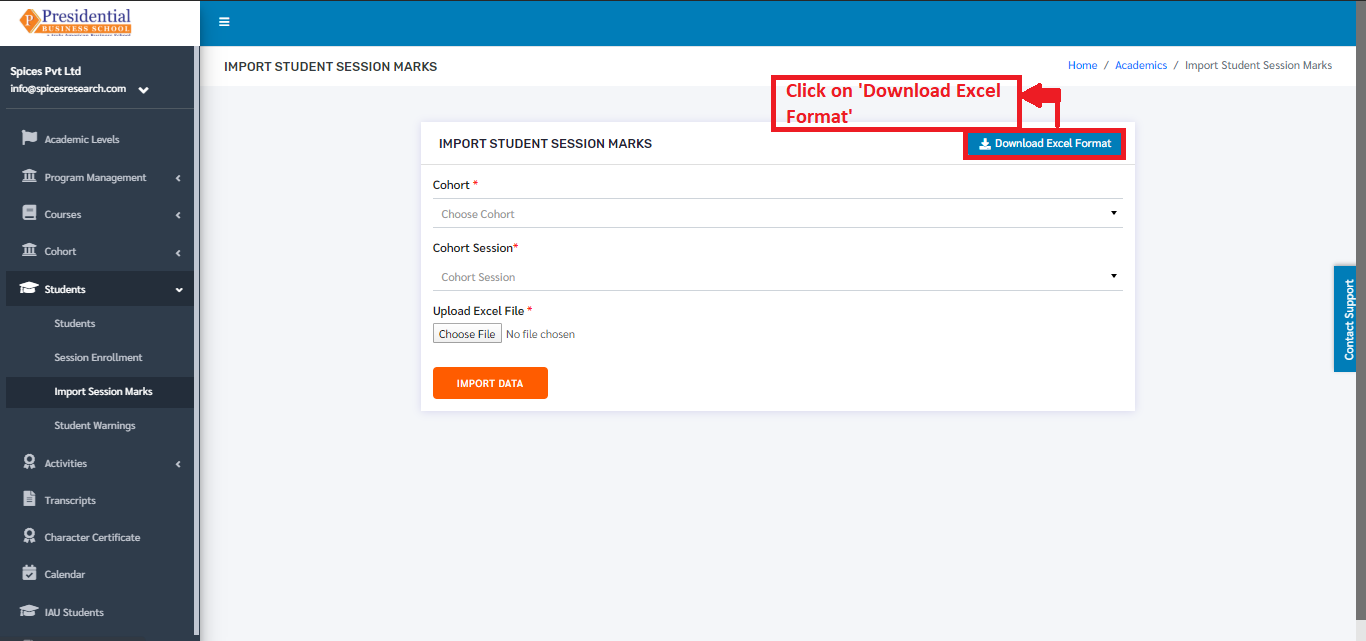Open the Spices Pvt Ltd account dropdown
1366x641 pixels.
pyautogui.click(x=143, y=90)
